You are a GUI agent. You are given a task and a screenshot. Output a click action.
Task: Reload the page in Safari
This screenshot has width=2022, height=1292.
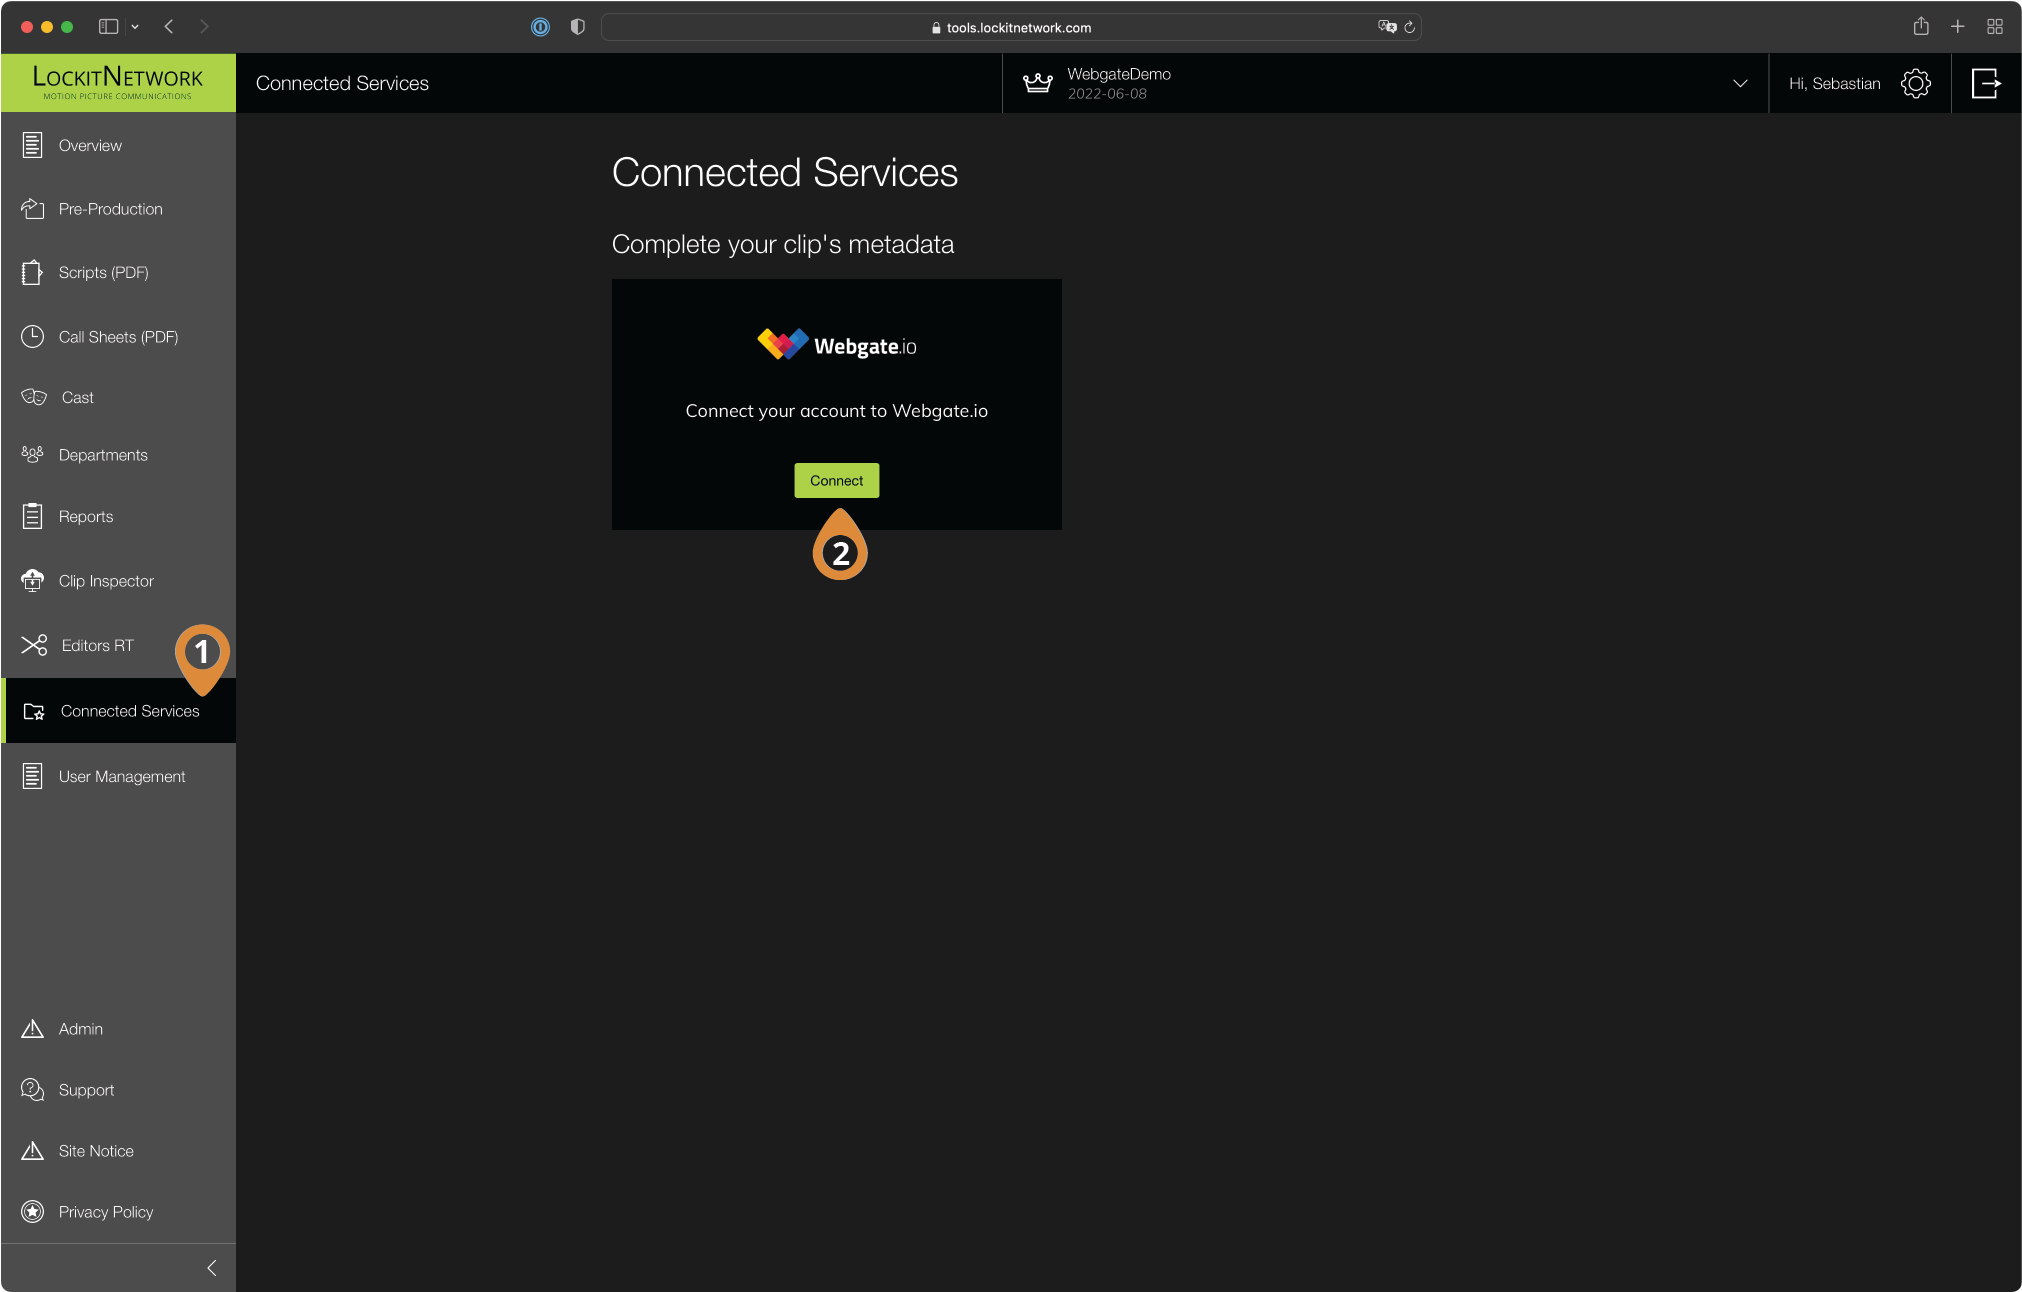click(x=1409, y=27)
